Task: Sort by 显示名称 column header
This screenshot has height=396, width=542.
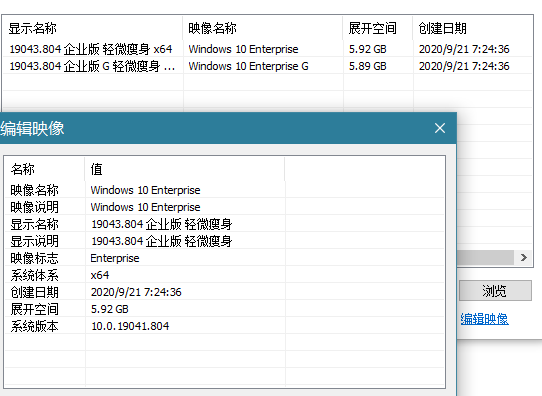Action: tap(93, 28)
